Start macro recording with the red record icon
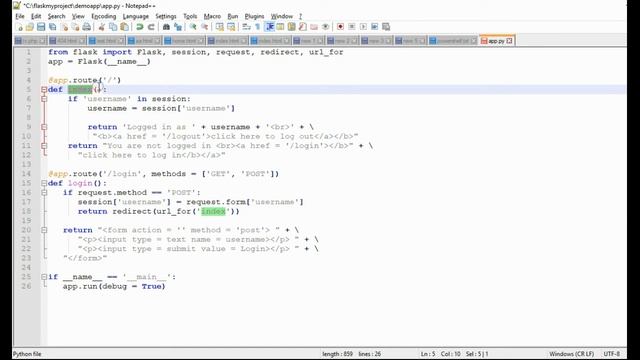Viewport: 640px width, 360px height. pos(340,27)
